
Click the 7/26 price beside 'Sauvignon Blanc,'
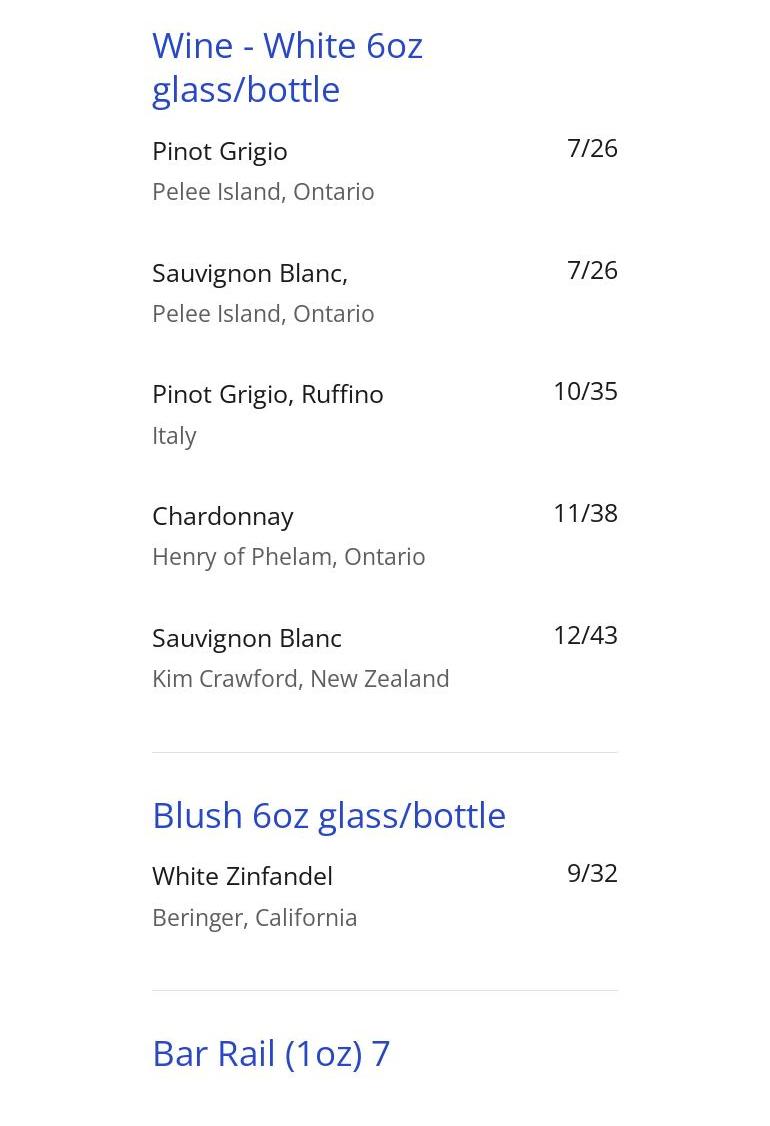pos(592,270)
